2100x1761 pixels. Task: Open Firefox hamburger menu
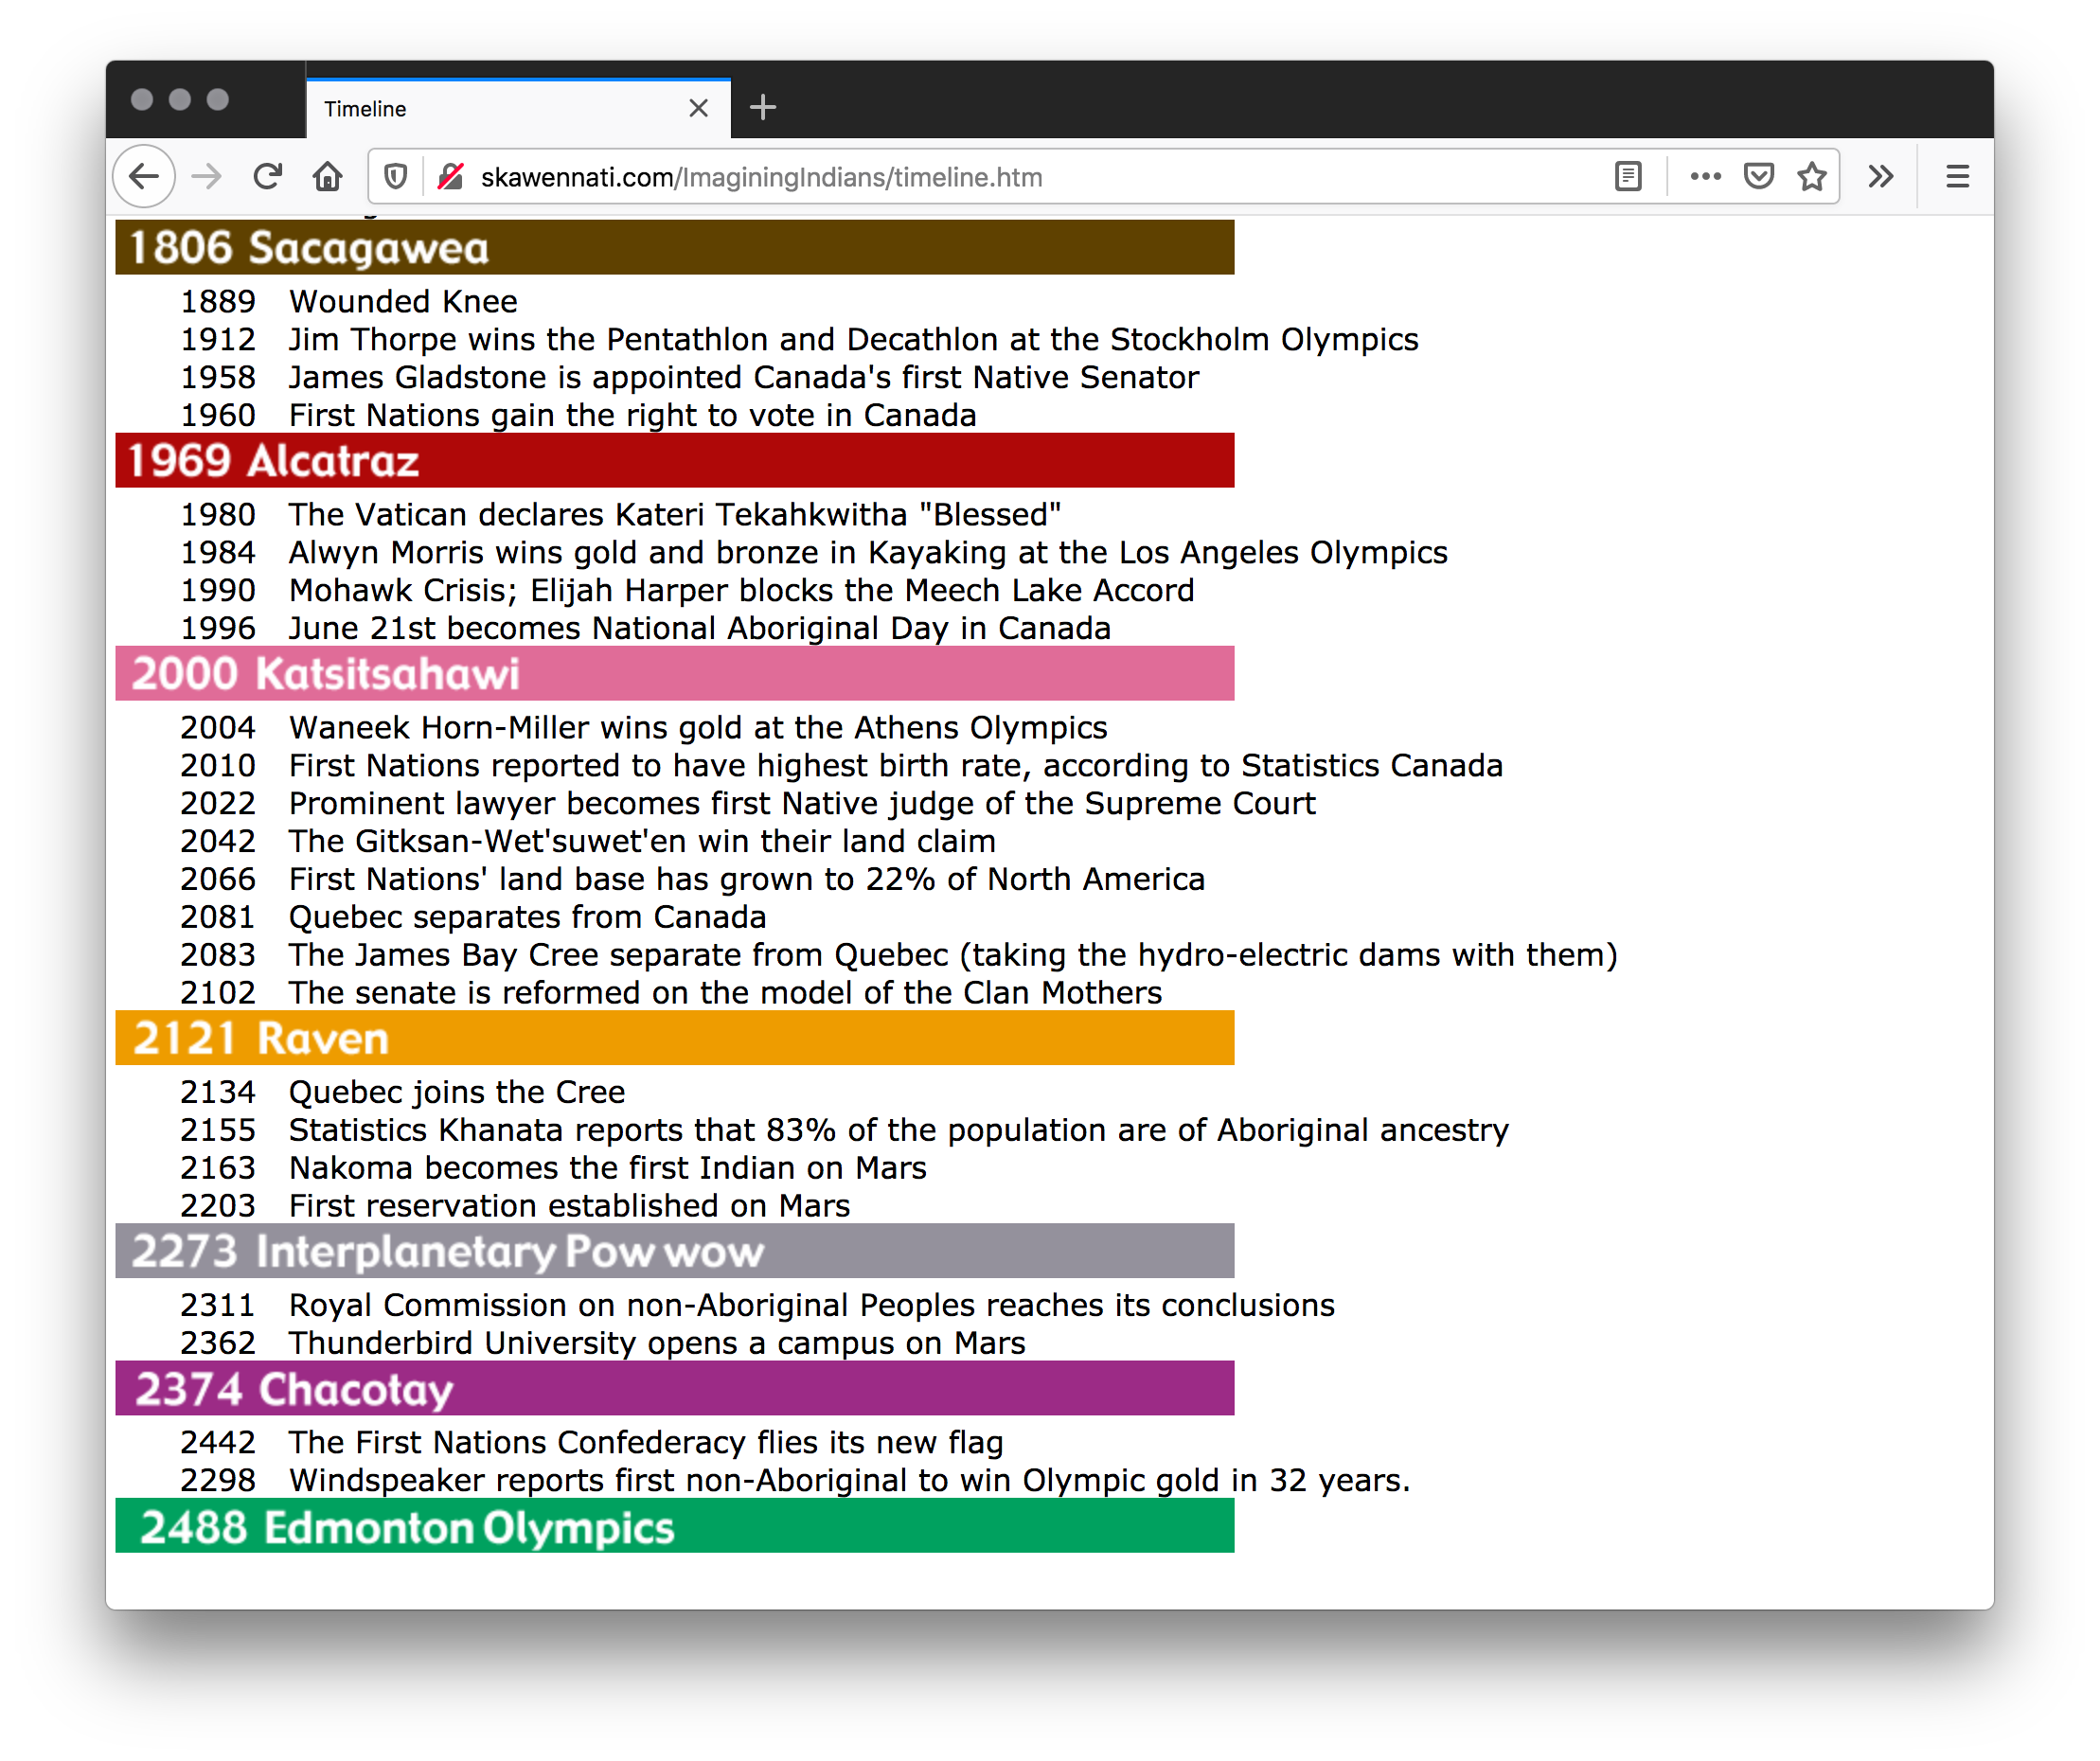(1957, 177)
